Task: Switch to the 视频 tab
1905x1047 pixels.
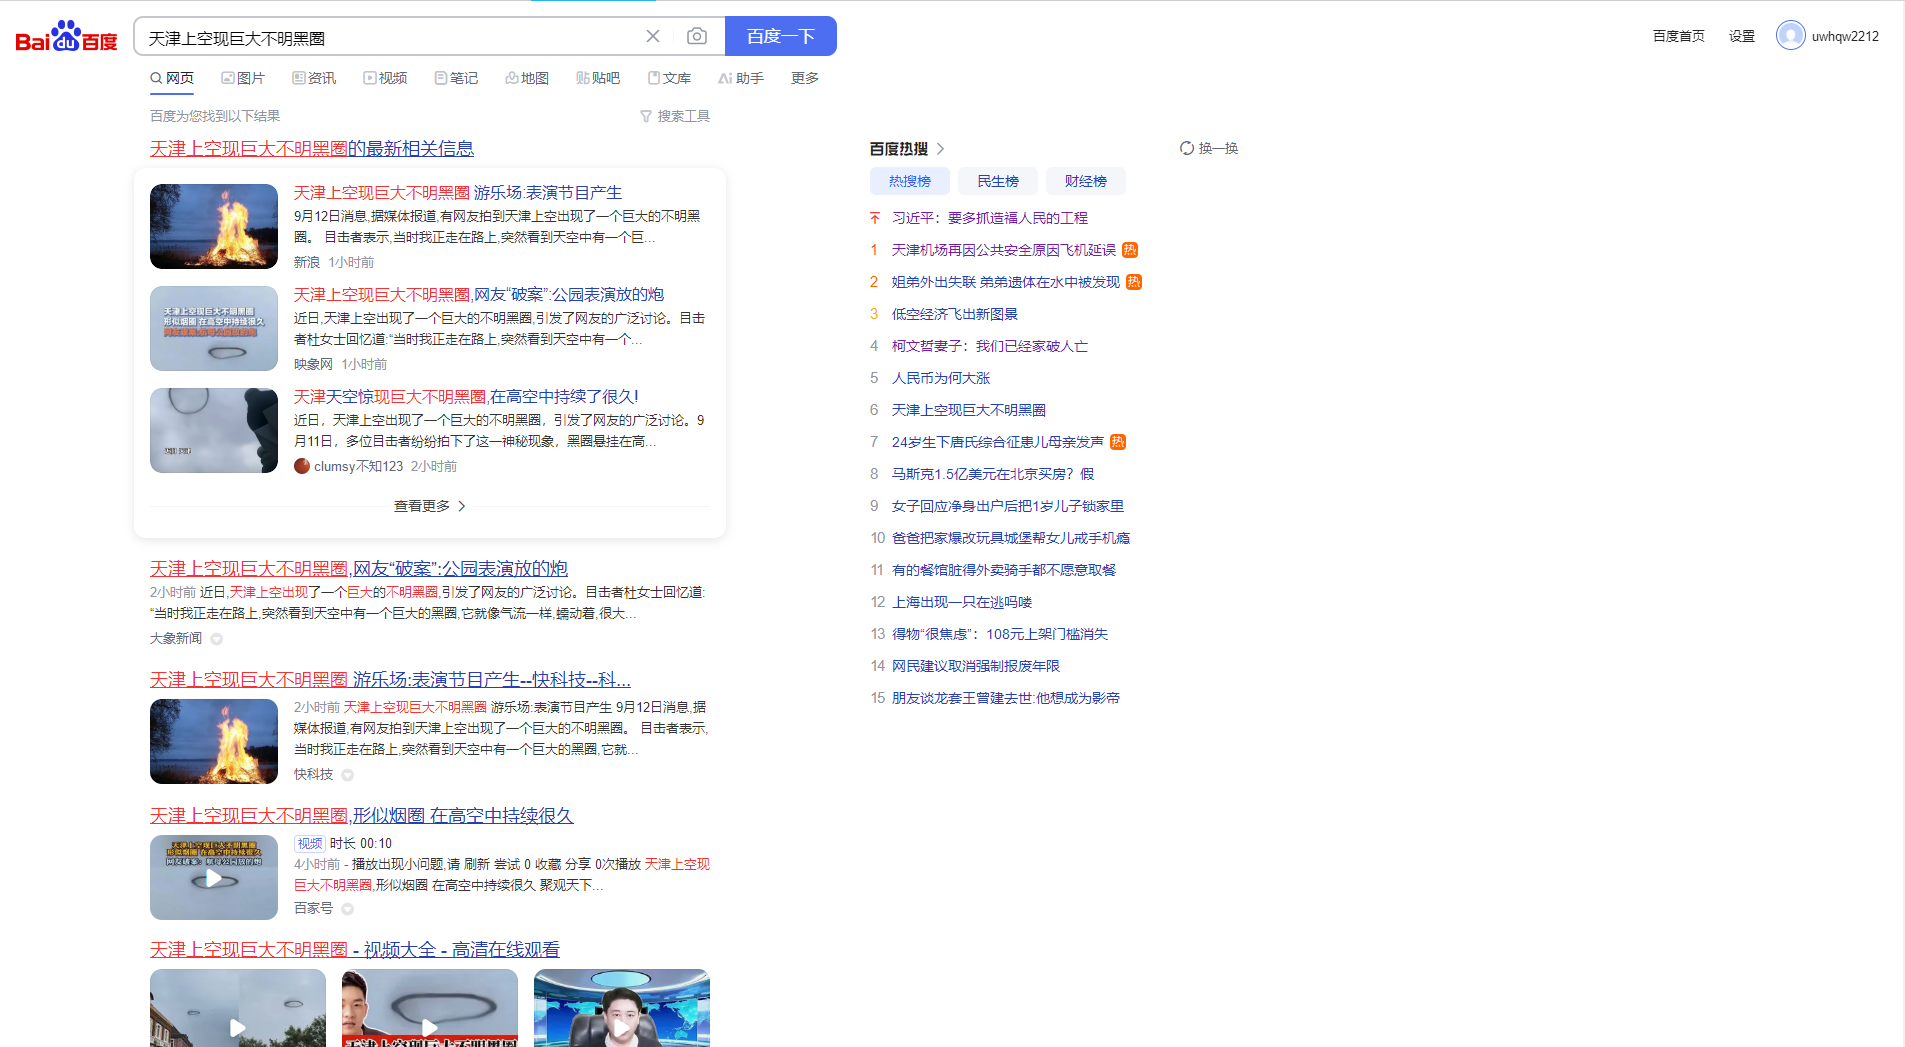Action: (x=385, y=78)
